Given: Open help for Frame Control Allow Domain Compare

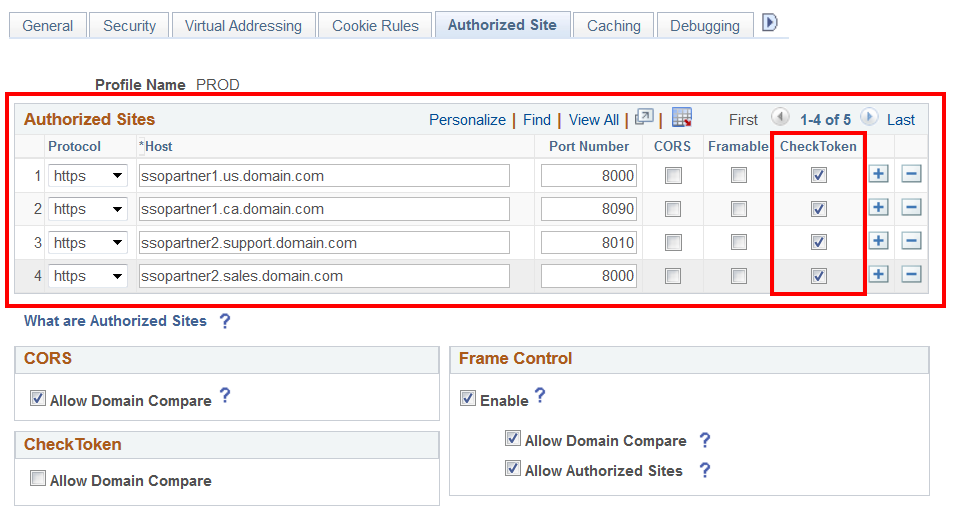Looking at the screenshot, I should tap(704, 440).
